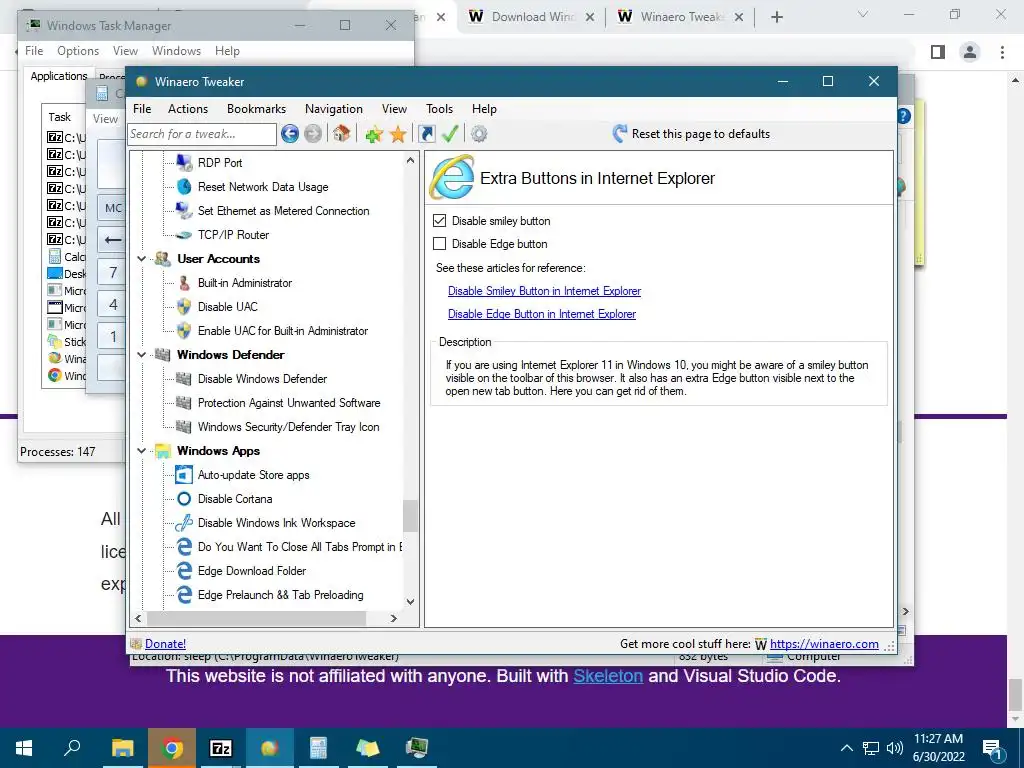Select TCP/IP Router tree item
The width and height of the screenshot is (1024, 768).
click(x=233, y=235)
